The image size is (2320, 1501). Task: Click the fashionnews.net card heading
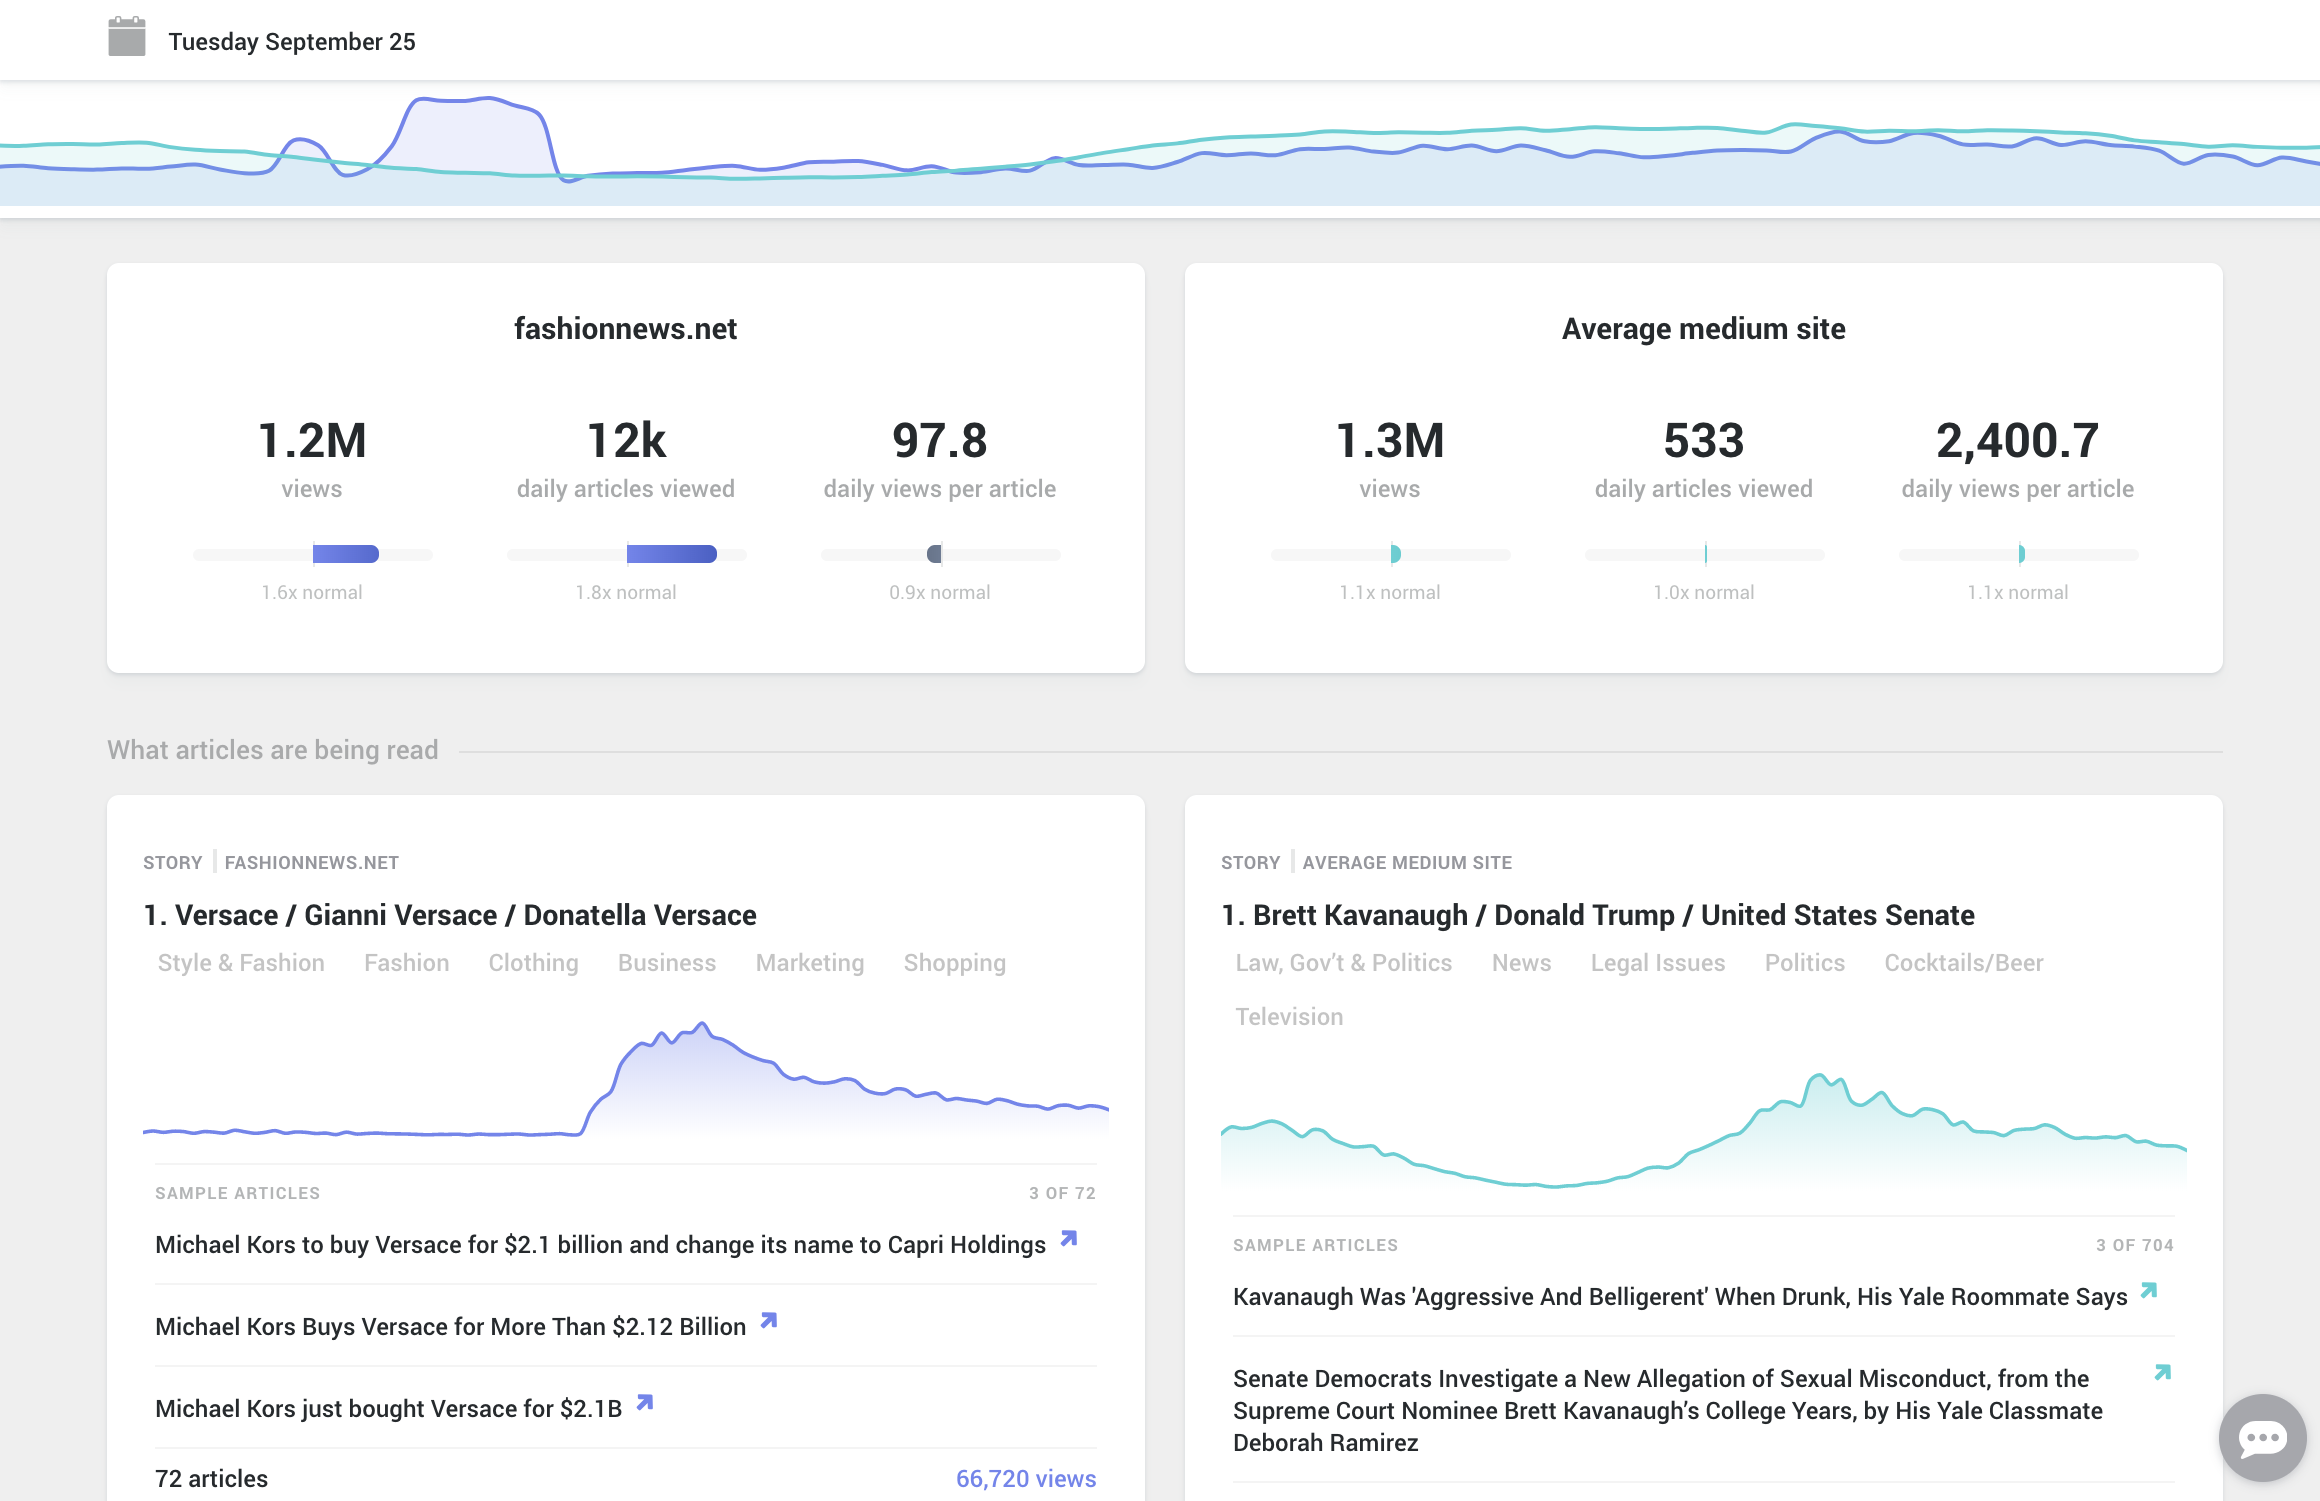pos(626,328)
